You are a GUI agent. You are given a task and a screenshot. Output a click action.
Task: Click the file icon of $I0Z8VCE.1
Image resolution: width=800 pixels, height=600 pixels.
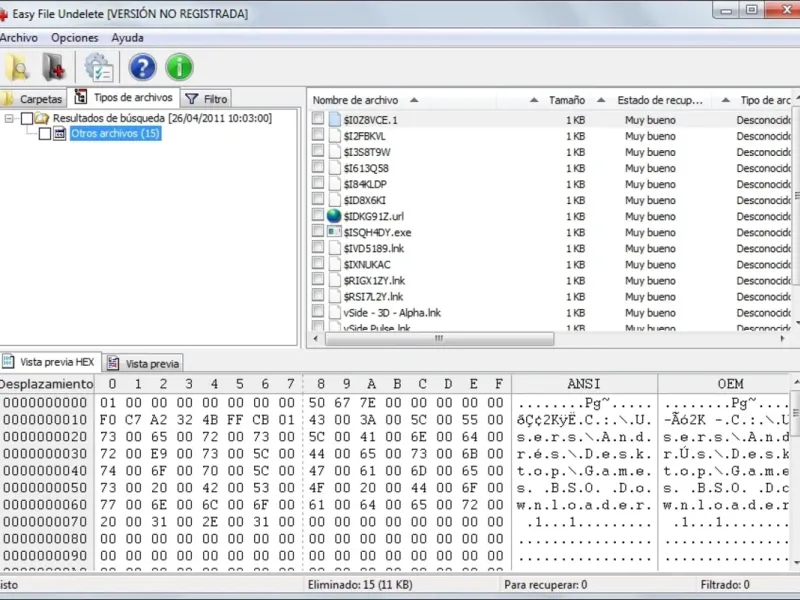[335, 120]
